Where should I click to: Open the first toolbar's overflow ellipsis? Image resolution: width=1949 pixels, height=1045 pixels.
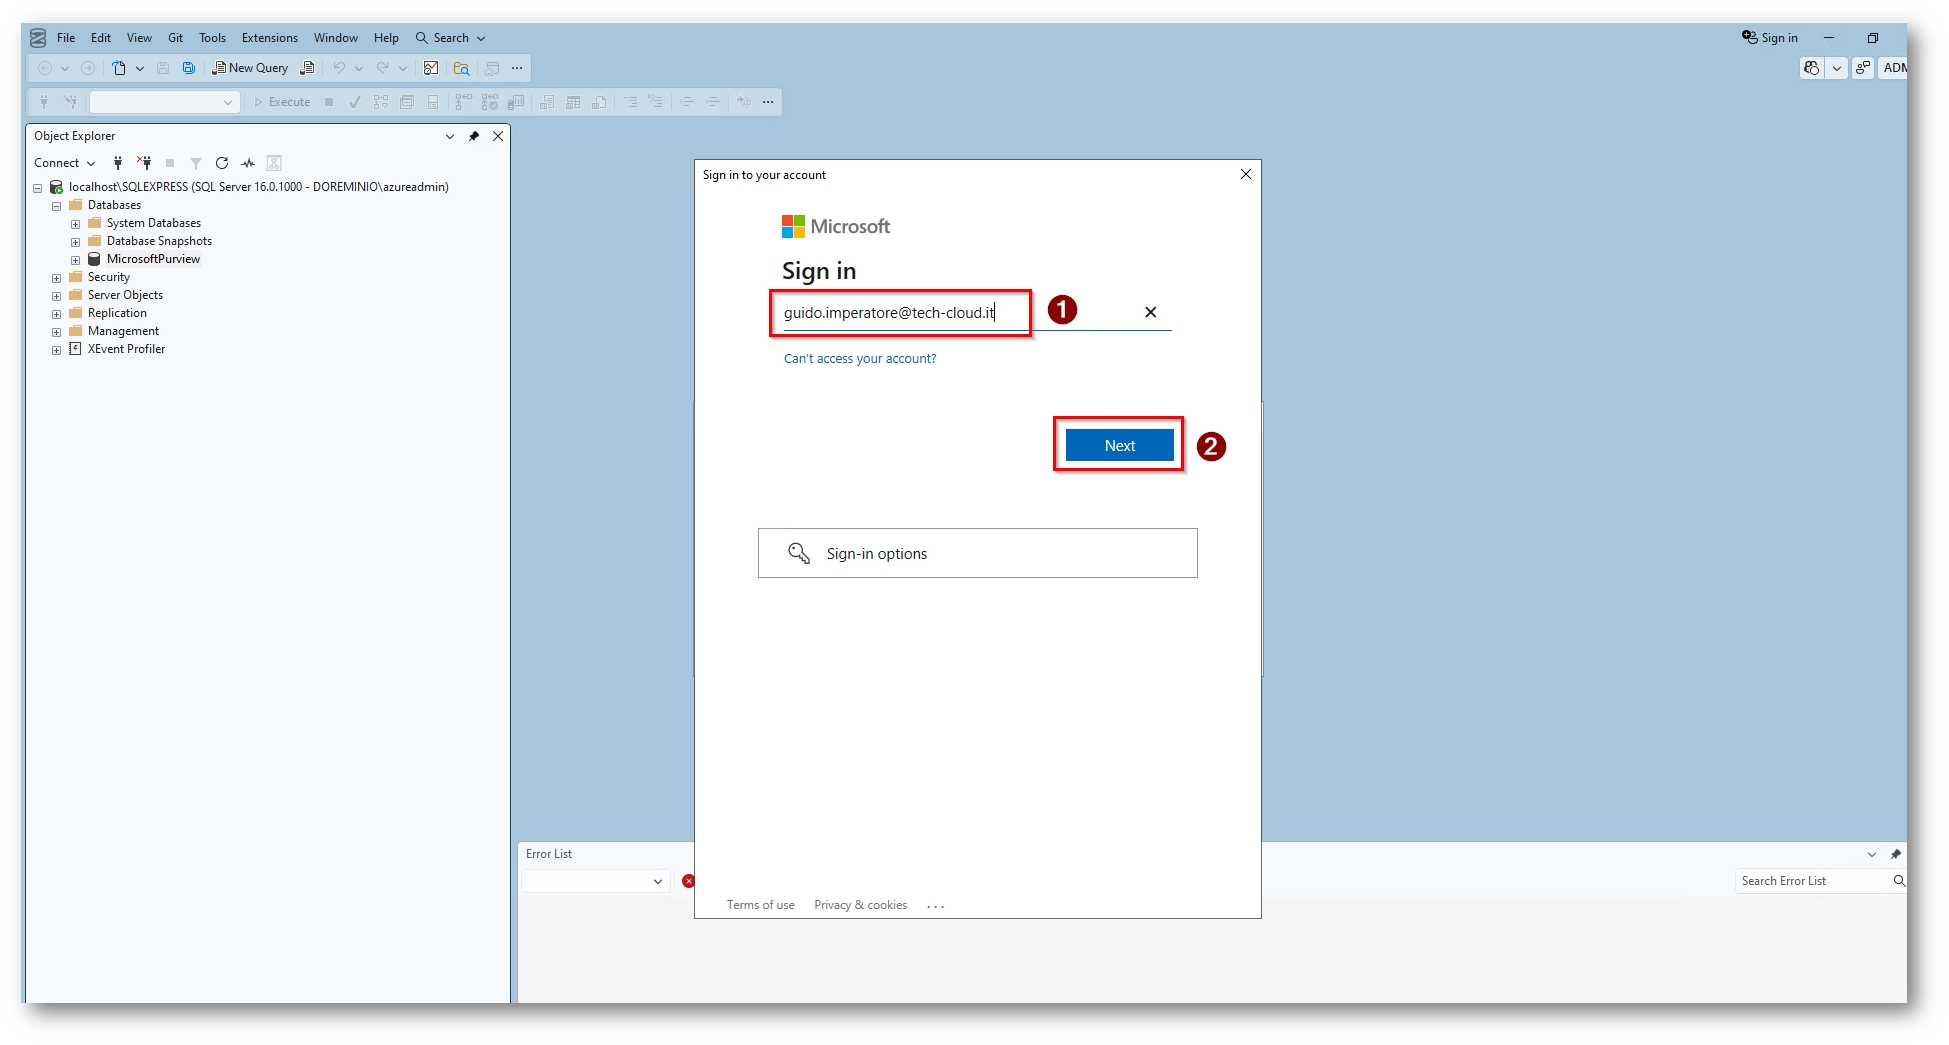pos(517,68)
